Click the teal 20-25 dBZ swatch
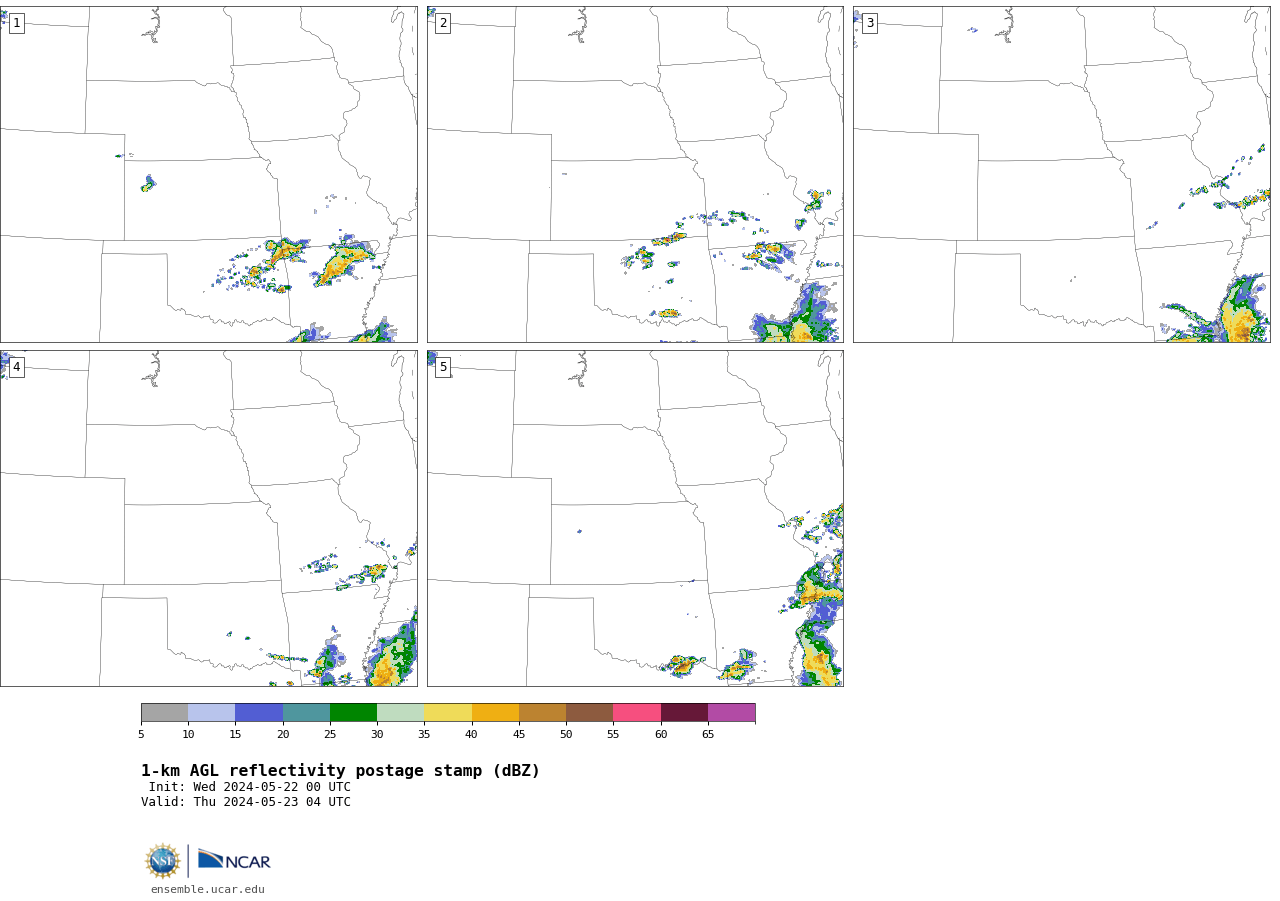The height and width of the screenshot is (901, 1280). tap(306, 712)
